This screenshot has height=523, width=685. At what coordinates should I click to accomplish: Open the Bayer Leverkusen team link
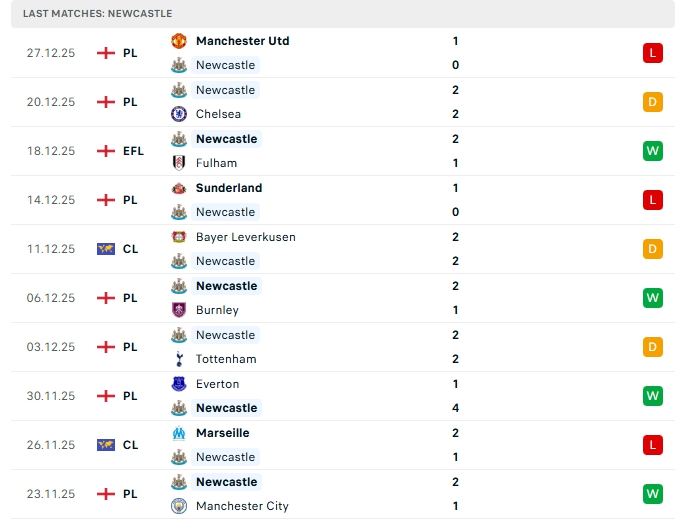coord(245,237)
